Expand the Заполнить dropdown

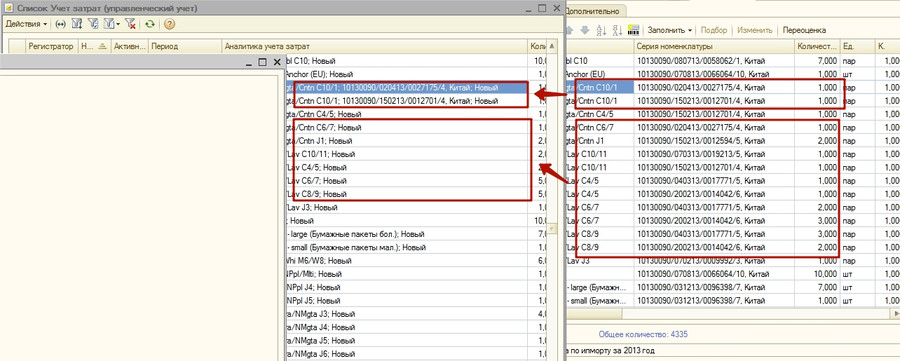tap(670, 30)
